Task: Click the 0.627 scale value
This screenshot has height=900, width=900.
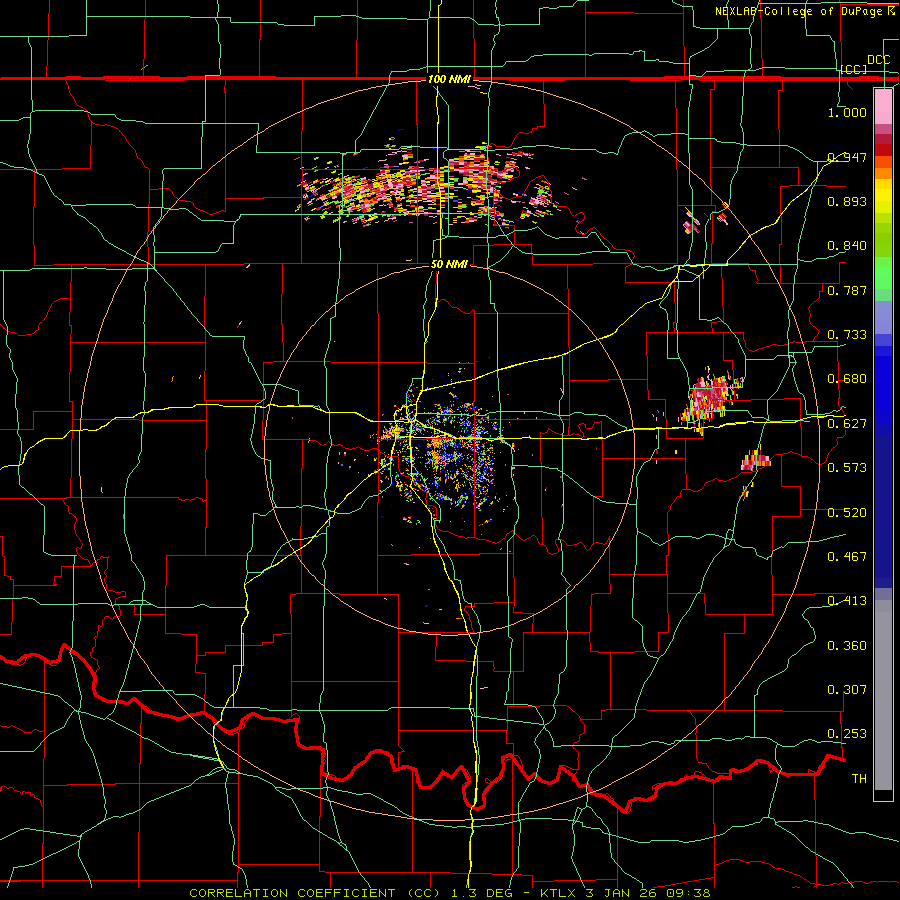Action: (847, 424)
